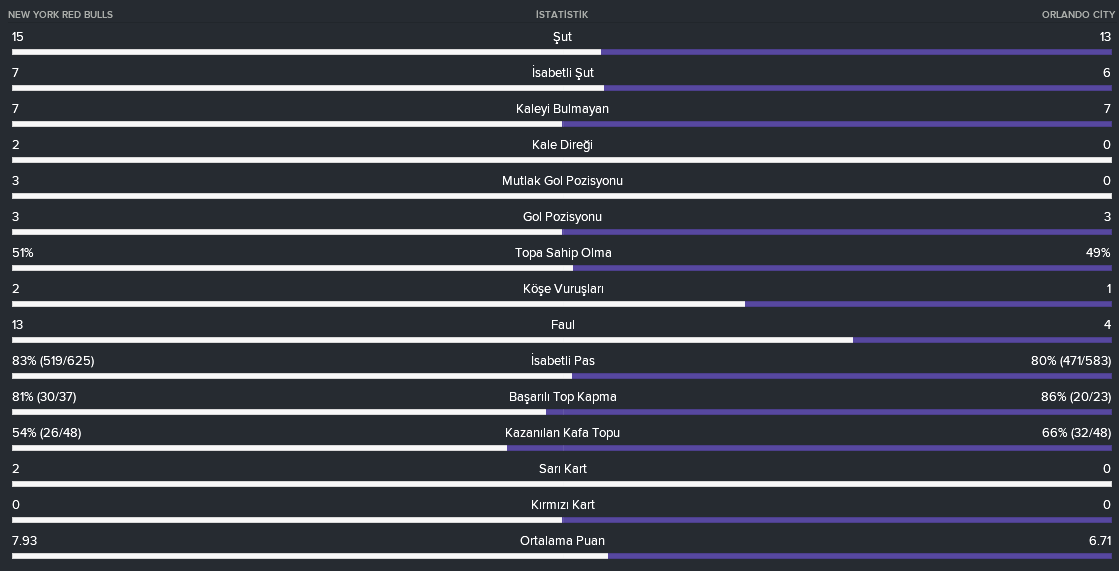Click the Kazanılan Kafa Topu label
Image resolution: width=1119 pixels, height=571 pixels.
click(562, 433)
